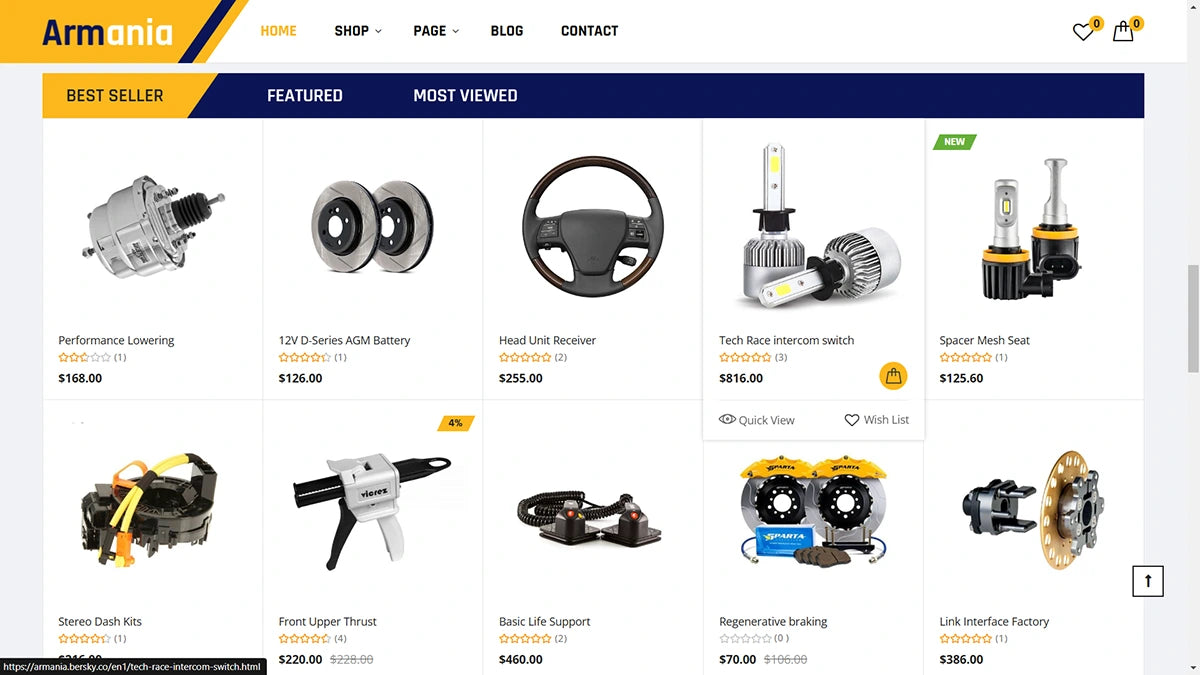Viewport: 1200px width, 675px height.
Task: Click the Quick View eye icon
Action: pos(727,420)
